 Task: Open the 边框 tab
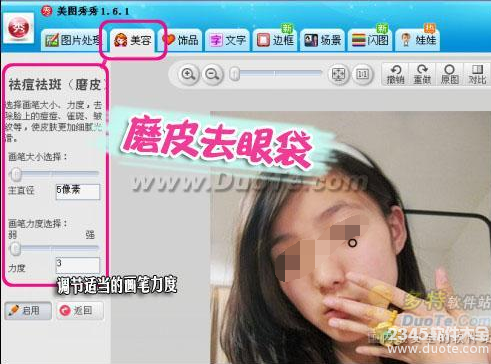tap(275, 40)
